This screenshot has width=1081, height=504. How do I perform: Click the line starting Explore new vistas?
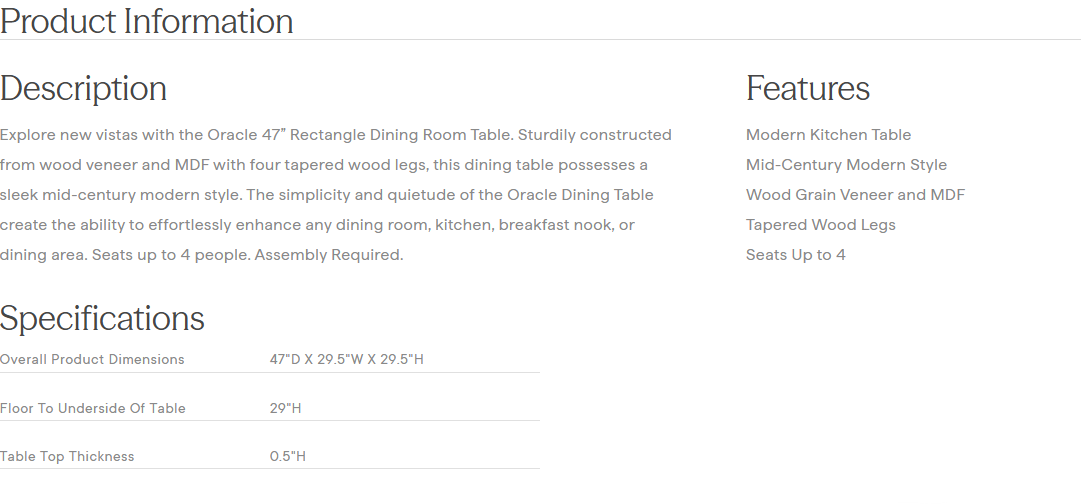pyautogui.click(x=335, y=135)
